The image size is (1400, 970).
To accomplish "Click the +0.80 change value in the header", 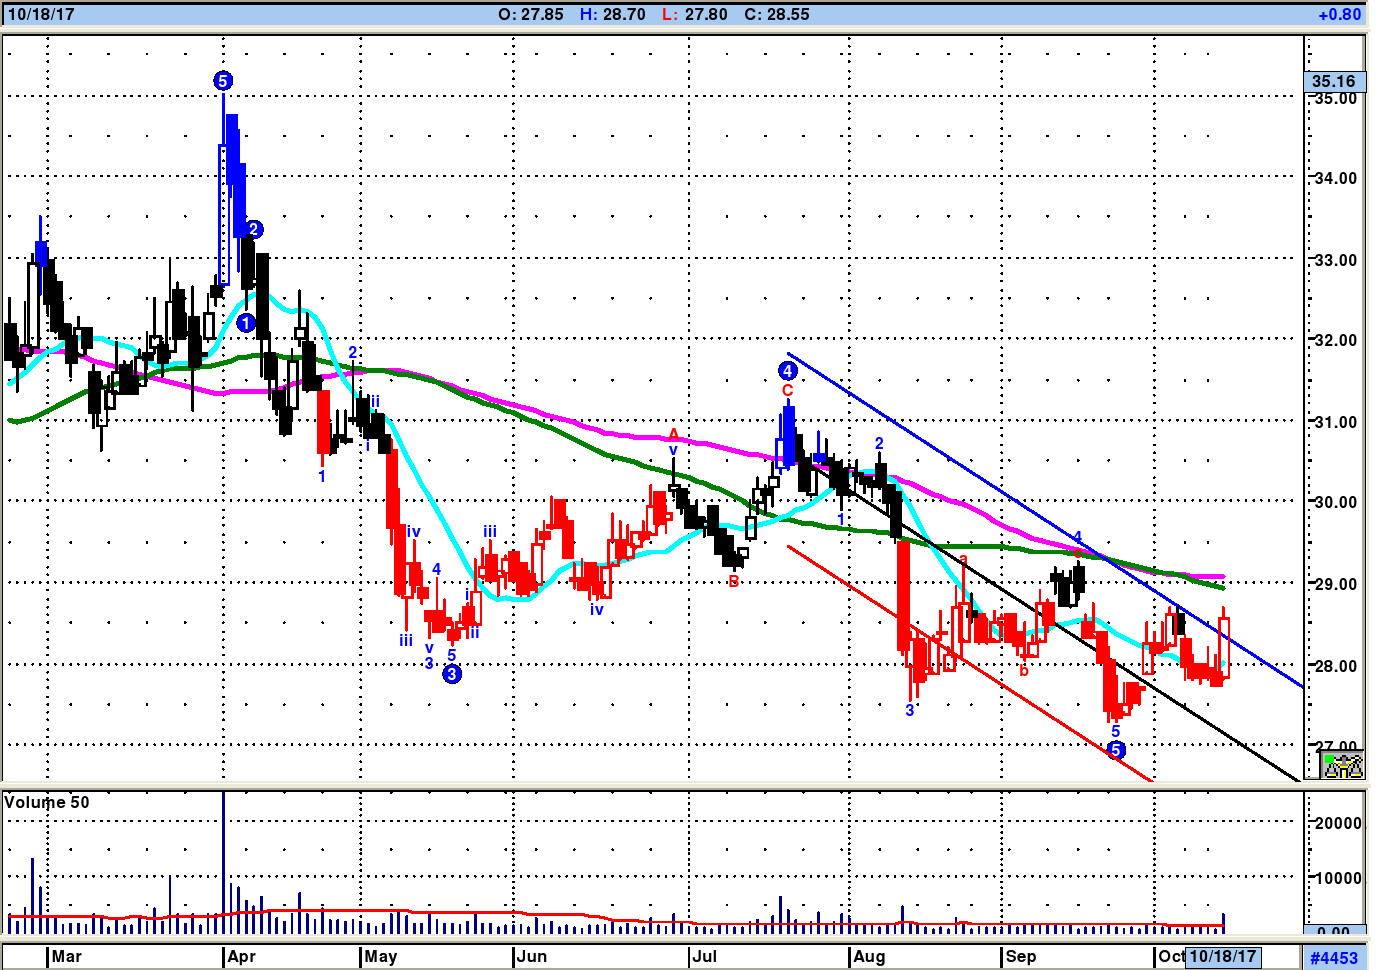I will 1340,14.
